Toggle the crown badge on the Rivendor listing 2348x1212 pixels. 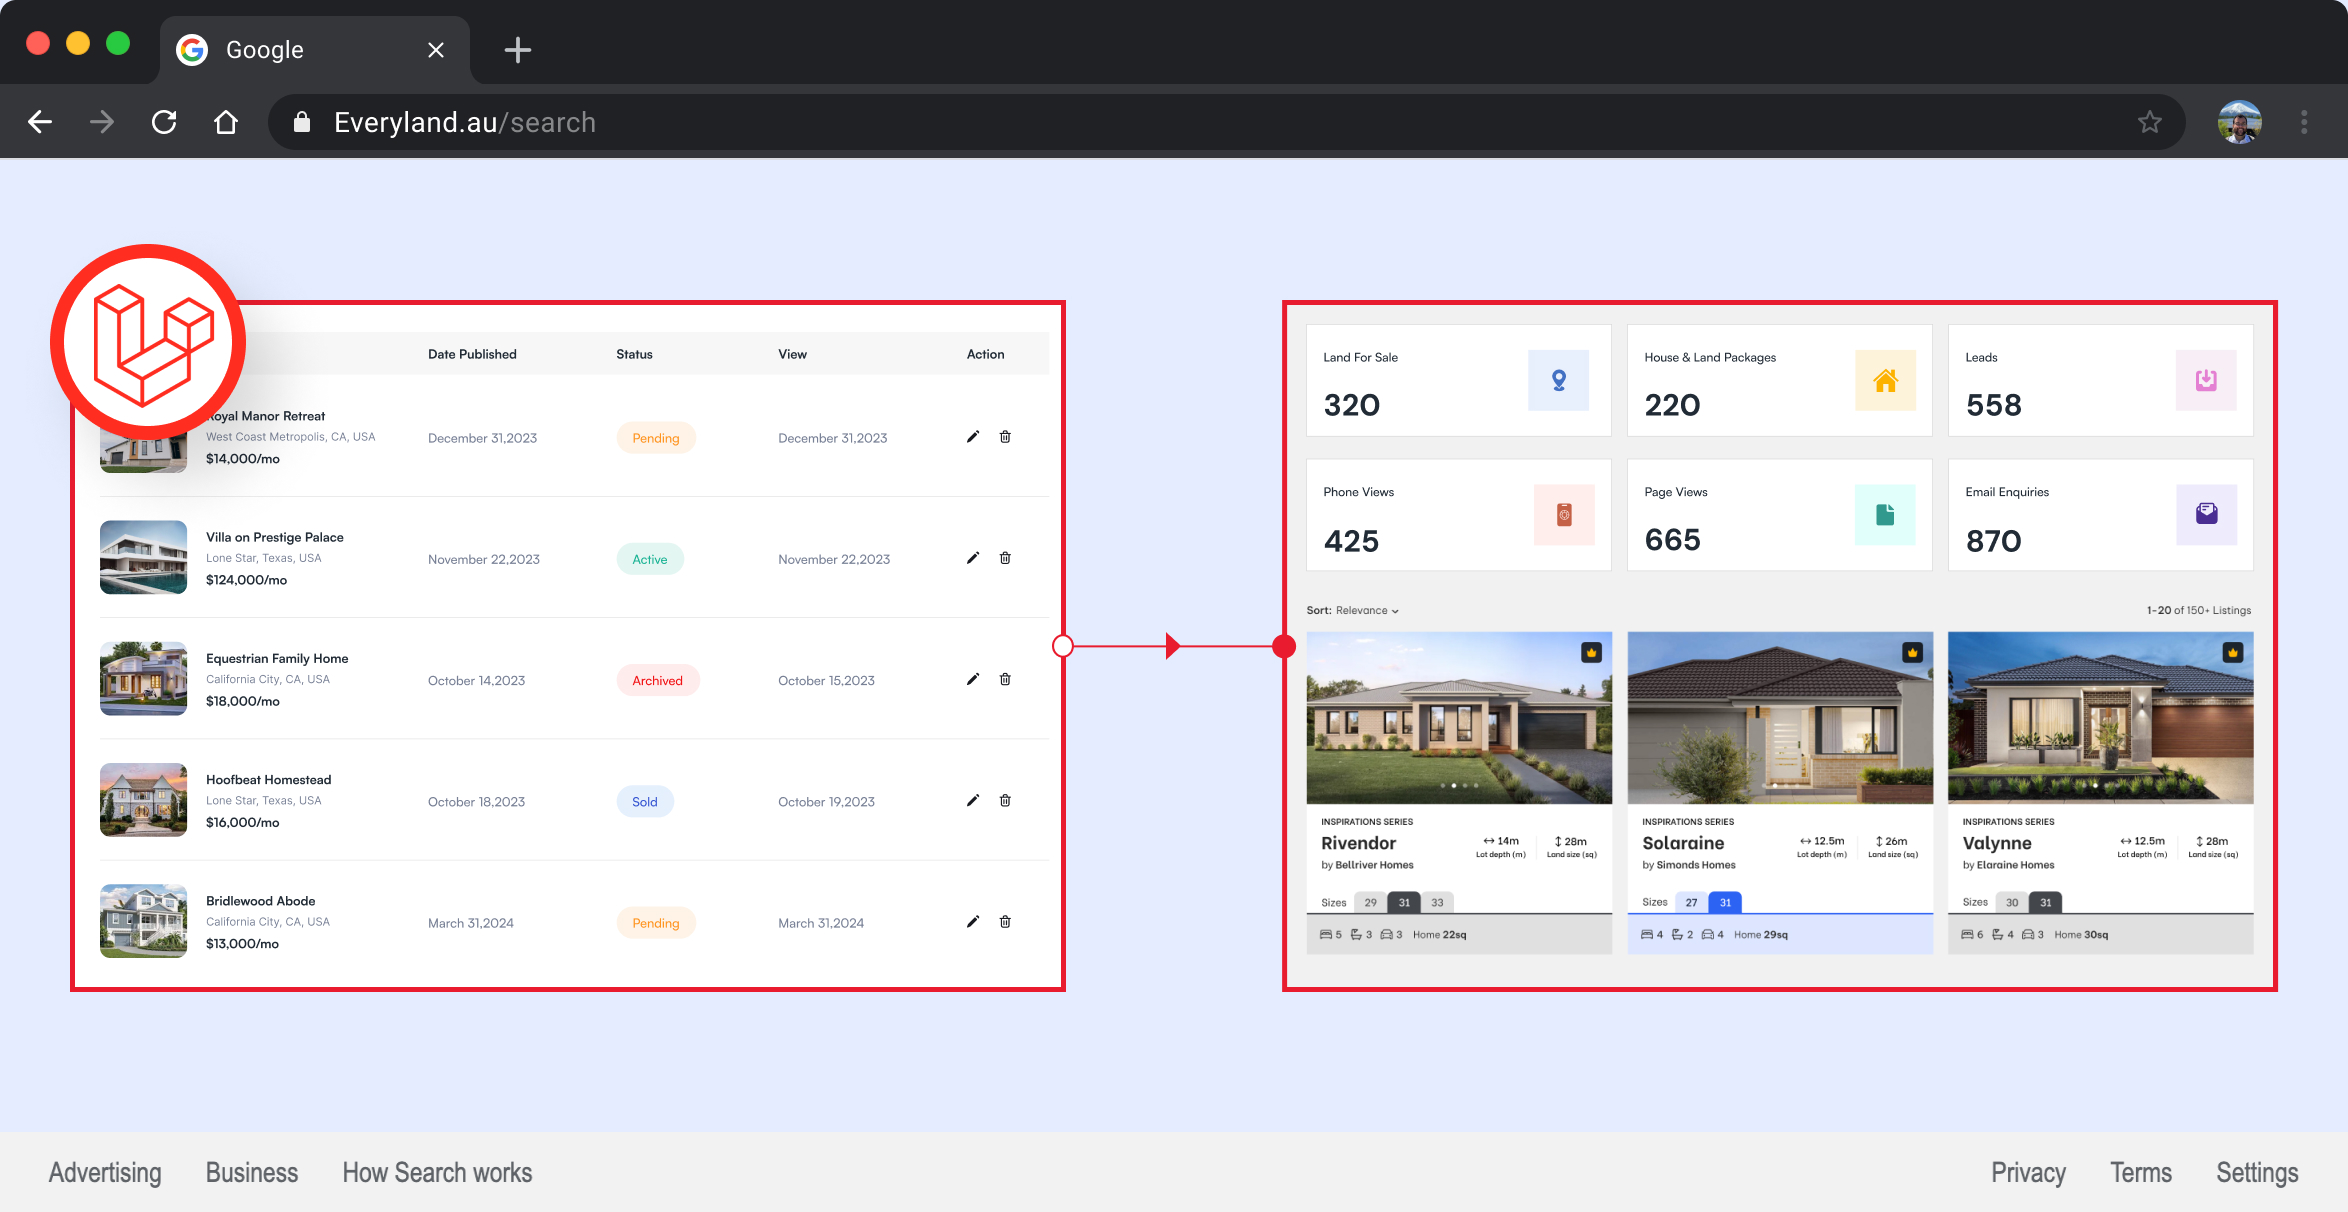point(1591,653)
